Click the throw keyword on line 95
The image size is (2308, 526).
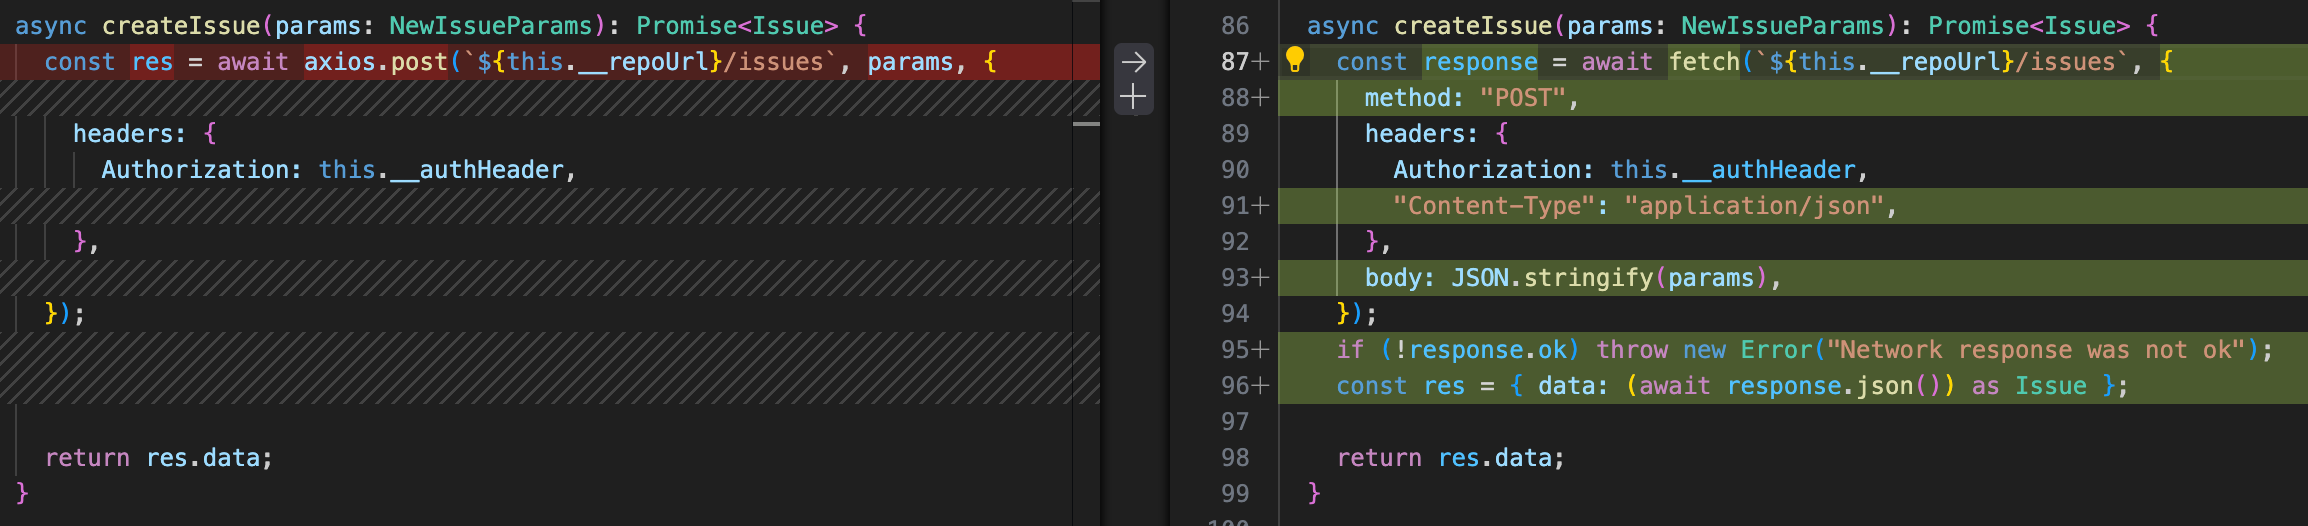[x=1632, y=350]
